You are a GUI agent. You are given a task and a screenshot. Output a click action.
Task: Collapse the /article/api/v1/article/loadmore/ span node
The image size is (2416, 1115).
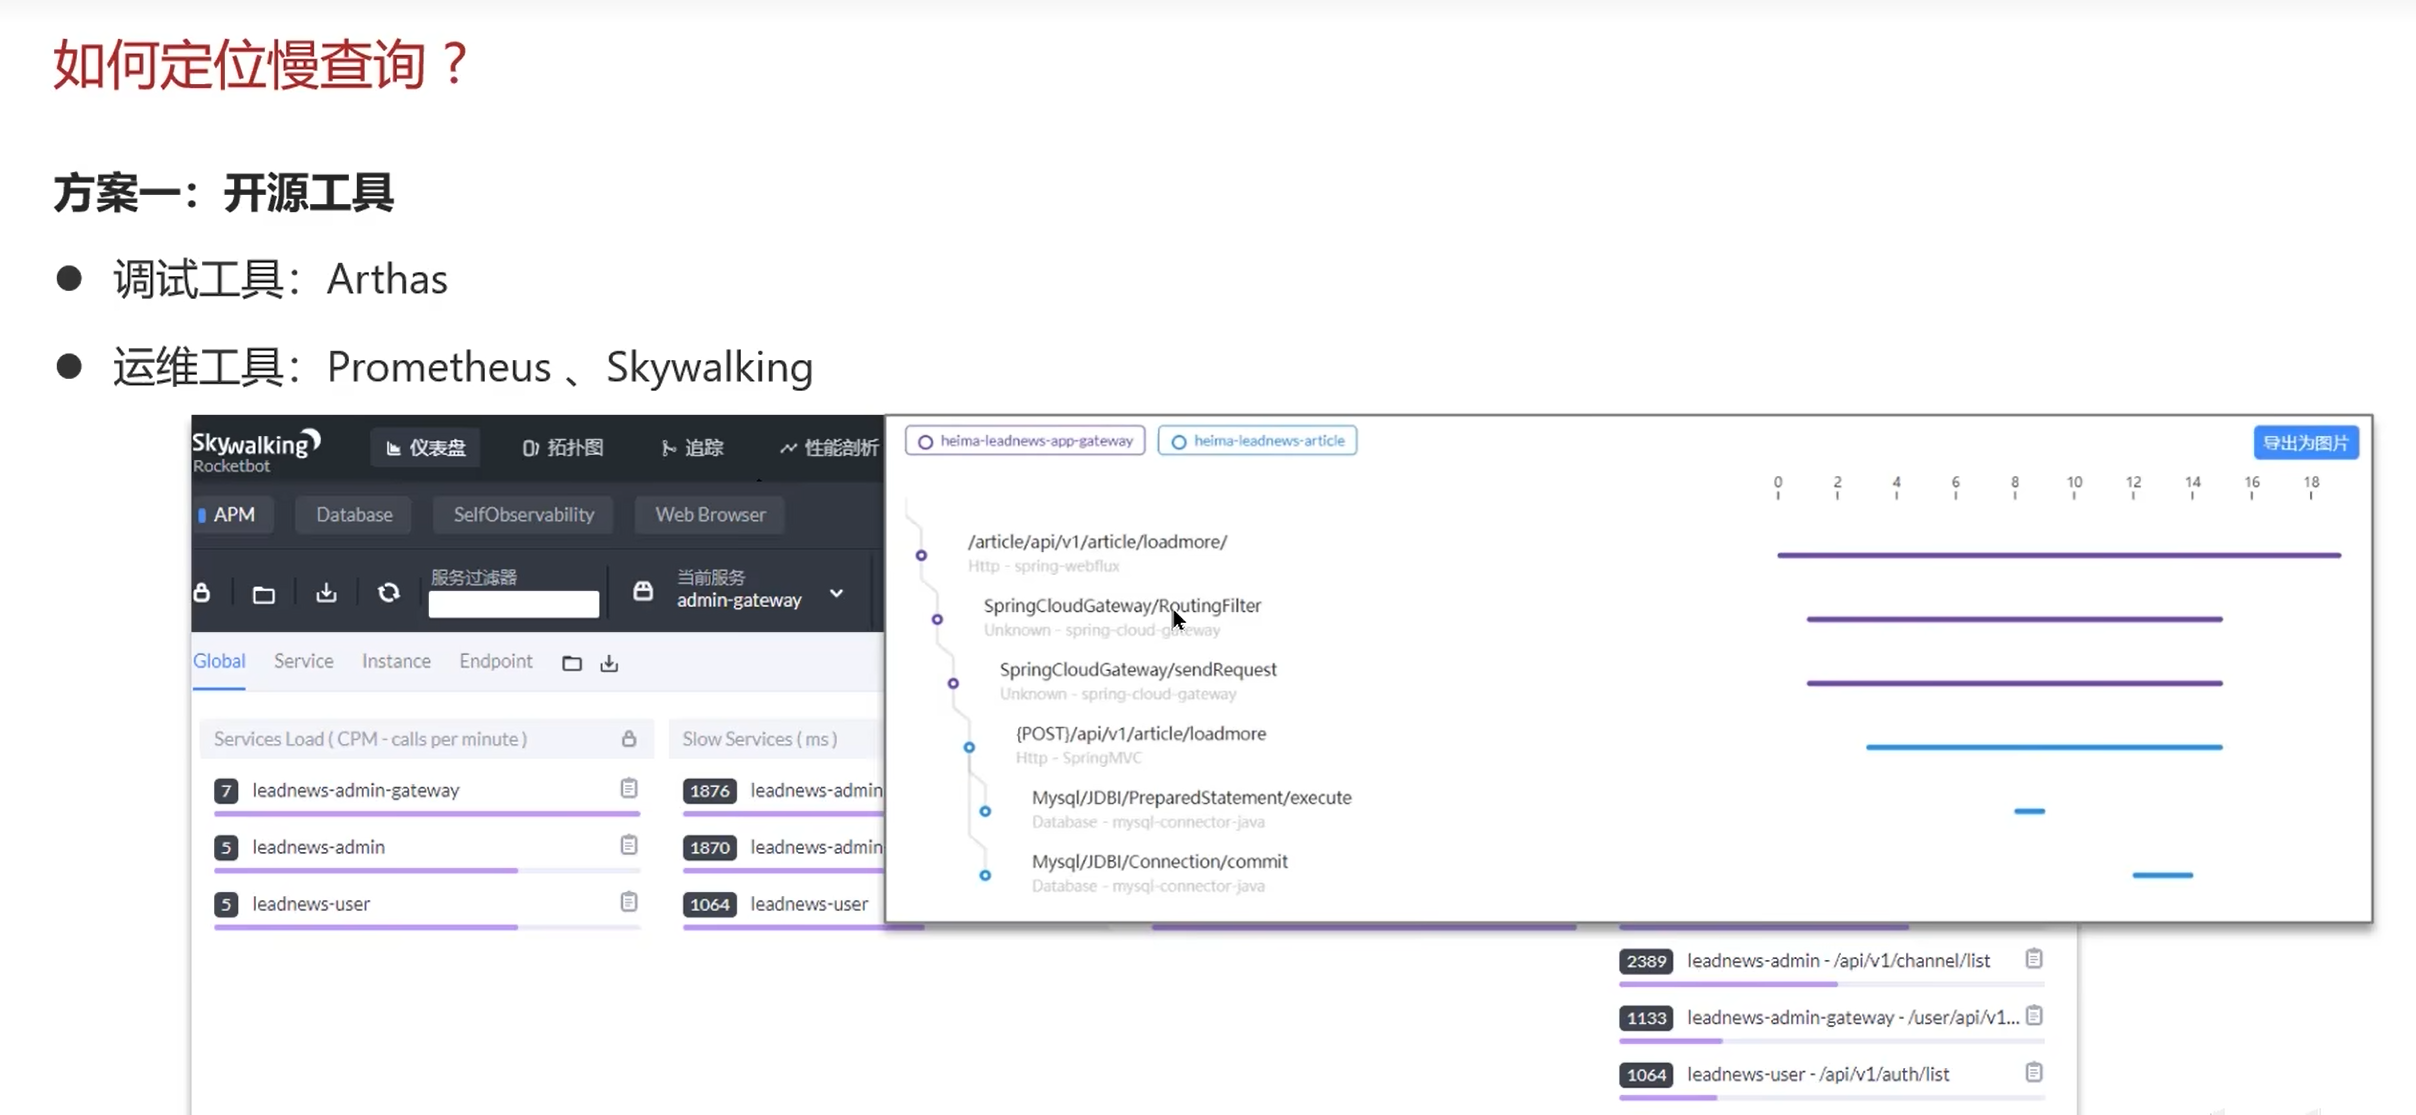click(921, 555)
